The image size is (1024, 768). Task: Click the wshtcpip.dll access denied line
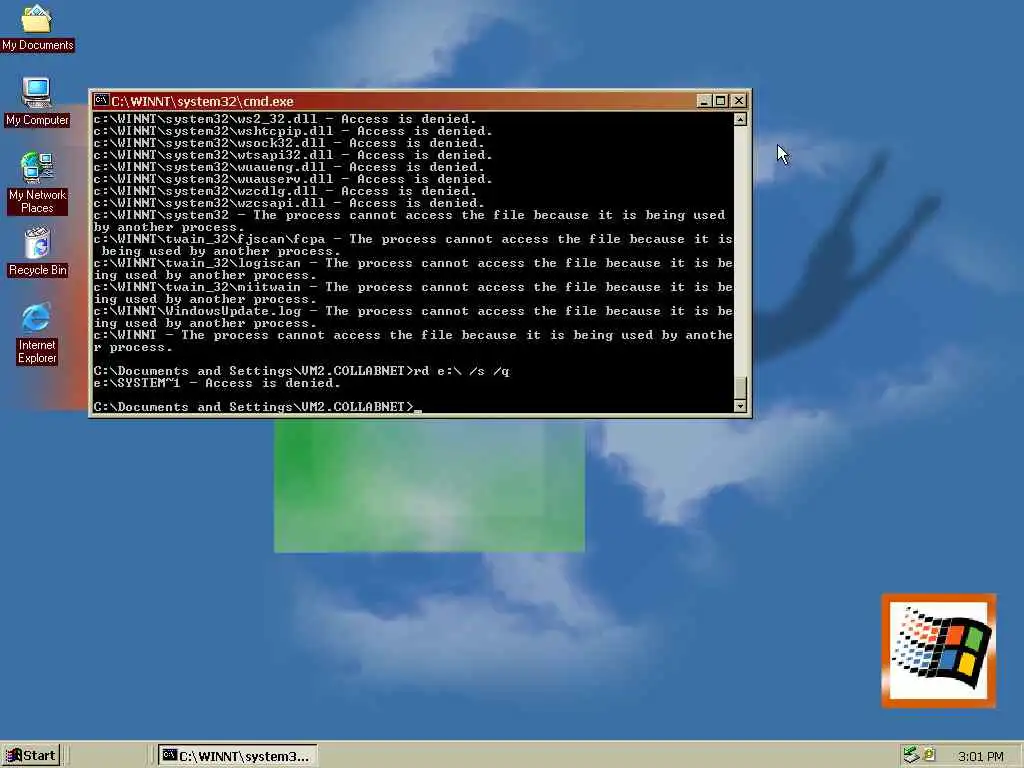click(x=293, y=131)
